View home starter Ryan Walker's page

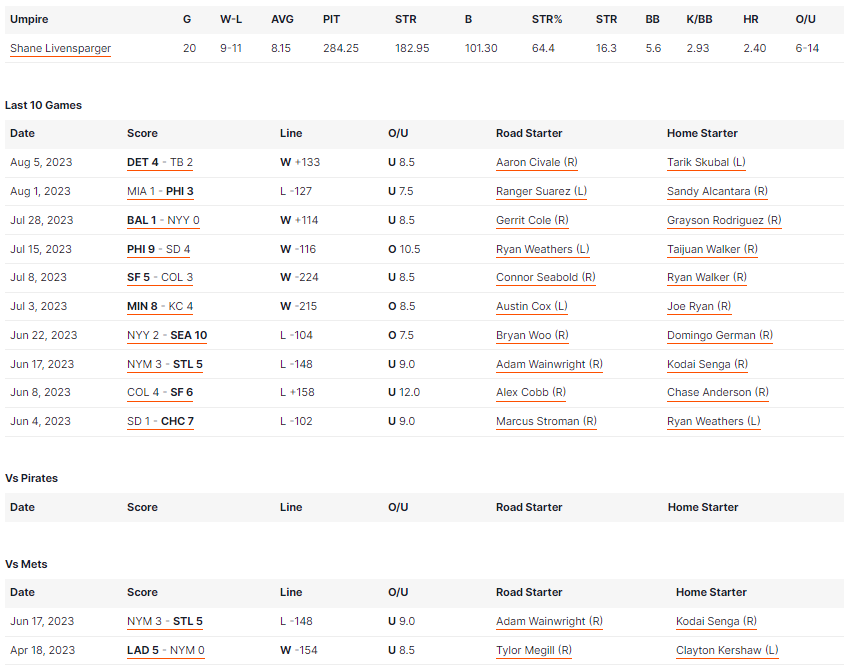pyautogui.click(x=707, y=277)
